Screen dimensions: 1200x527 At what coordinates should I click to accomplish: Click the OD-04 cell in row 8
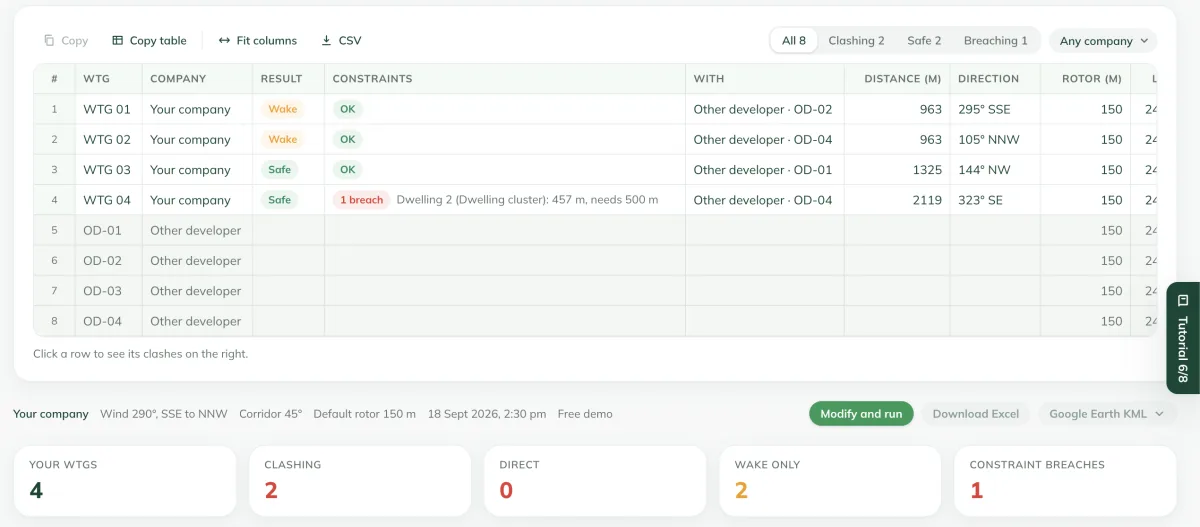[109, 321]
